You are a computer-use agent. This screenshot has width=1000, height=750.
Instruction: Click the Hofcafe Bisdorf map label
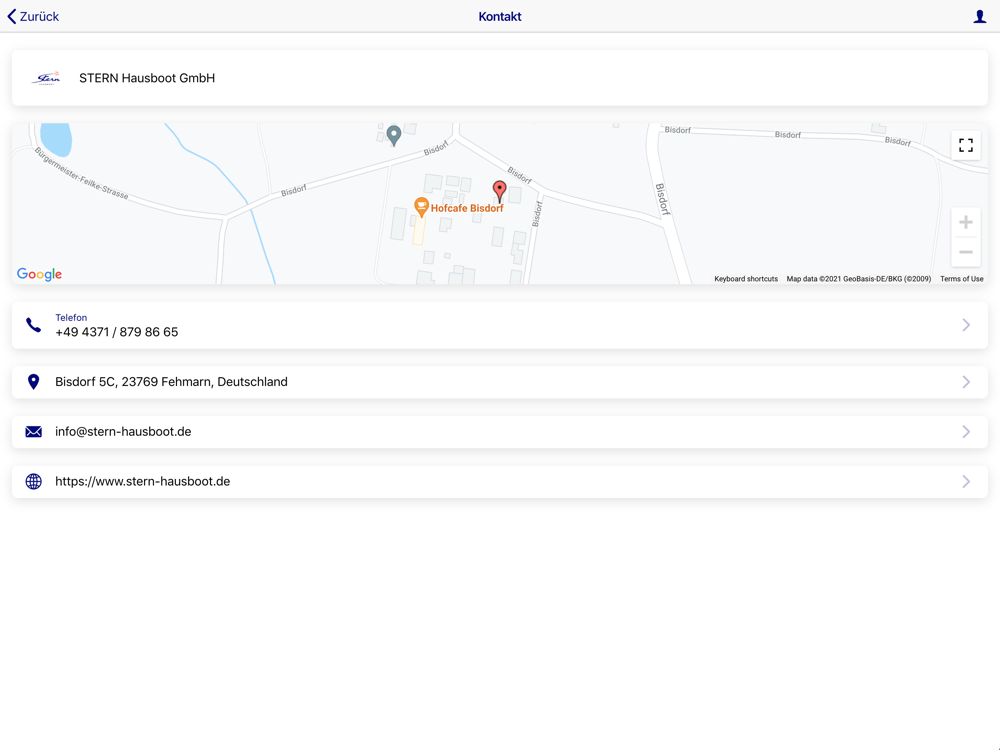467,208
